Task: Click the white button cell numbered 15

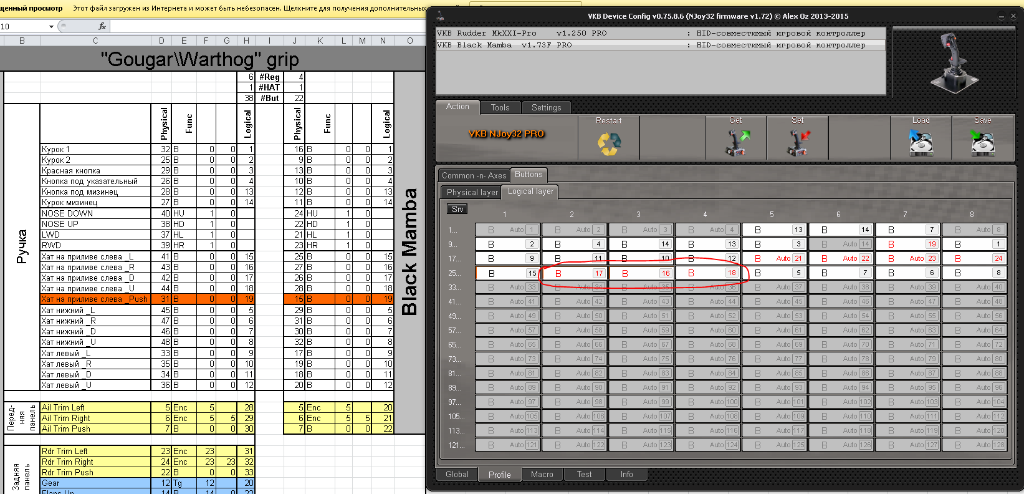Action: click(x=509, y=273)
